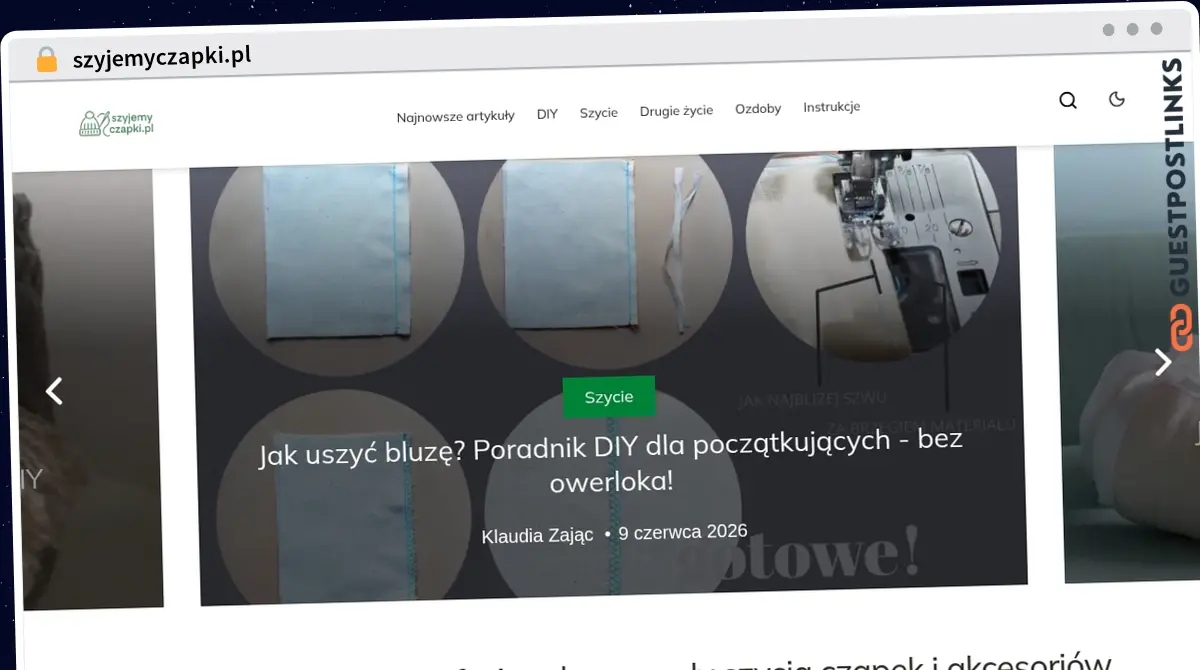Open Najnowsze artykuły menu item
The width and height of the screenshot is (1200, 670).
coord(455,116)
